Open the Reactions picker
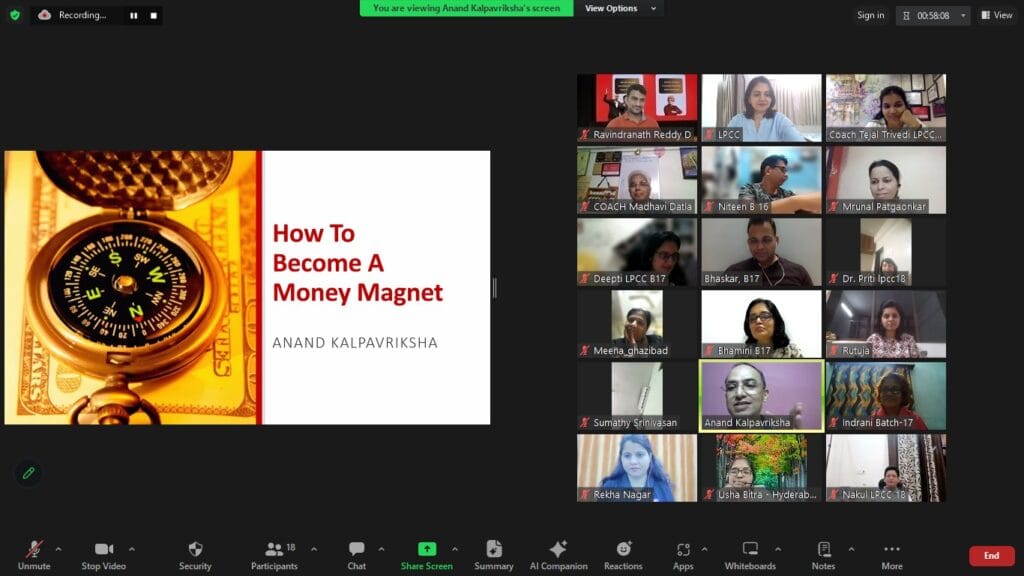The height and width of the screenshot is (576, 1024). coord(623,555)
